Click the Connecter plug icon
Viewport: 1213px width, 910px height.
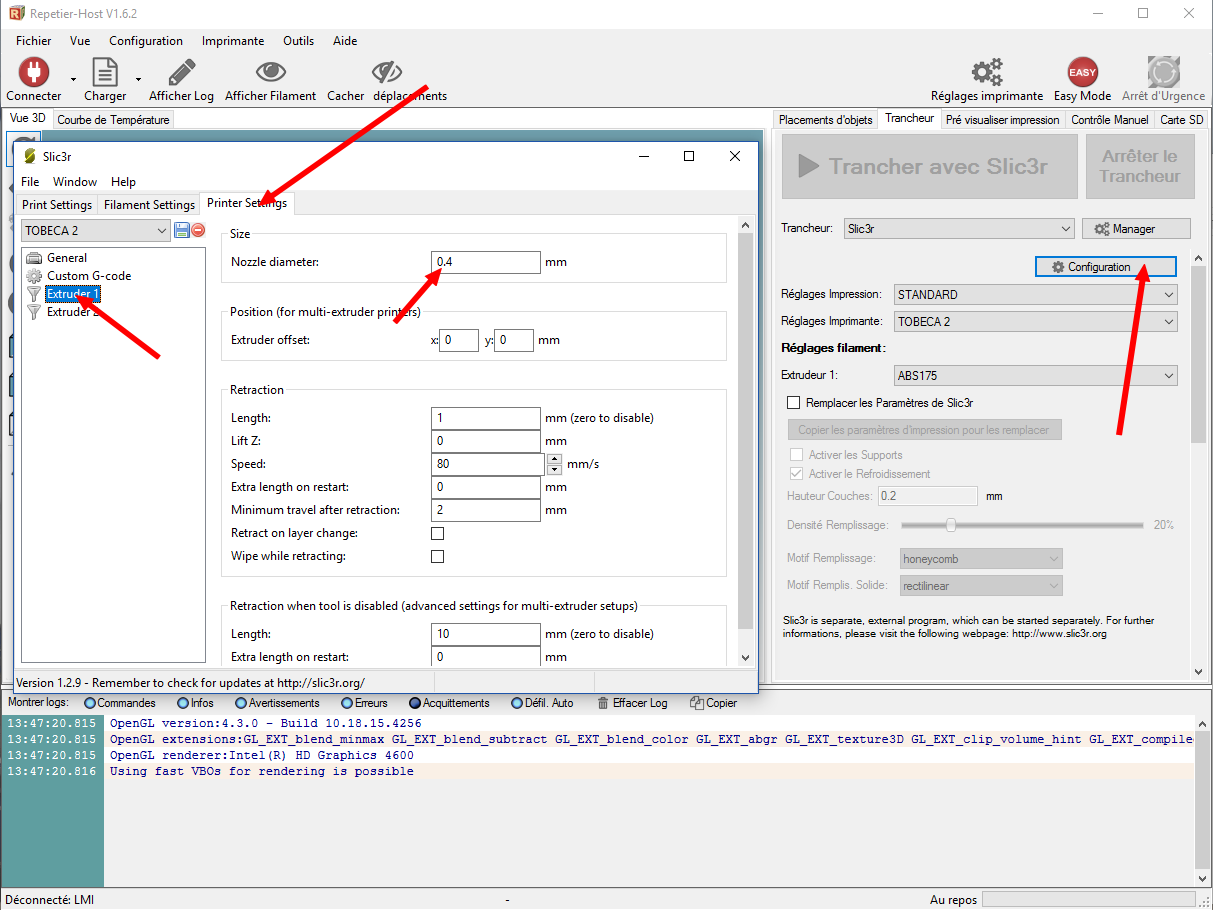pyautogui.click(x=34, y=73)
